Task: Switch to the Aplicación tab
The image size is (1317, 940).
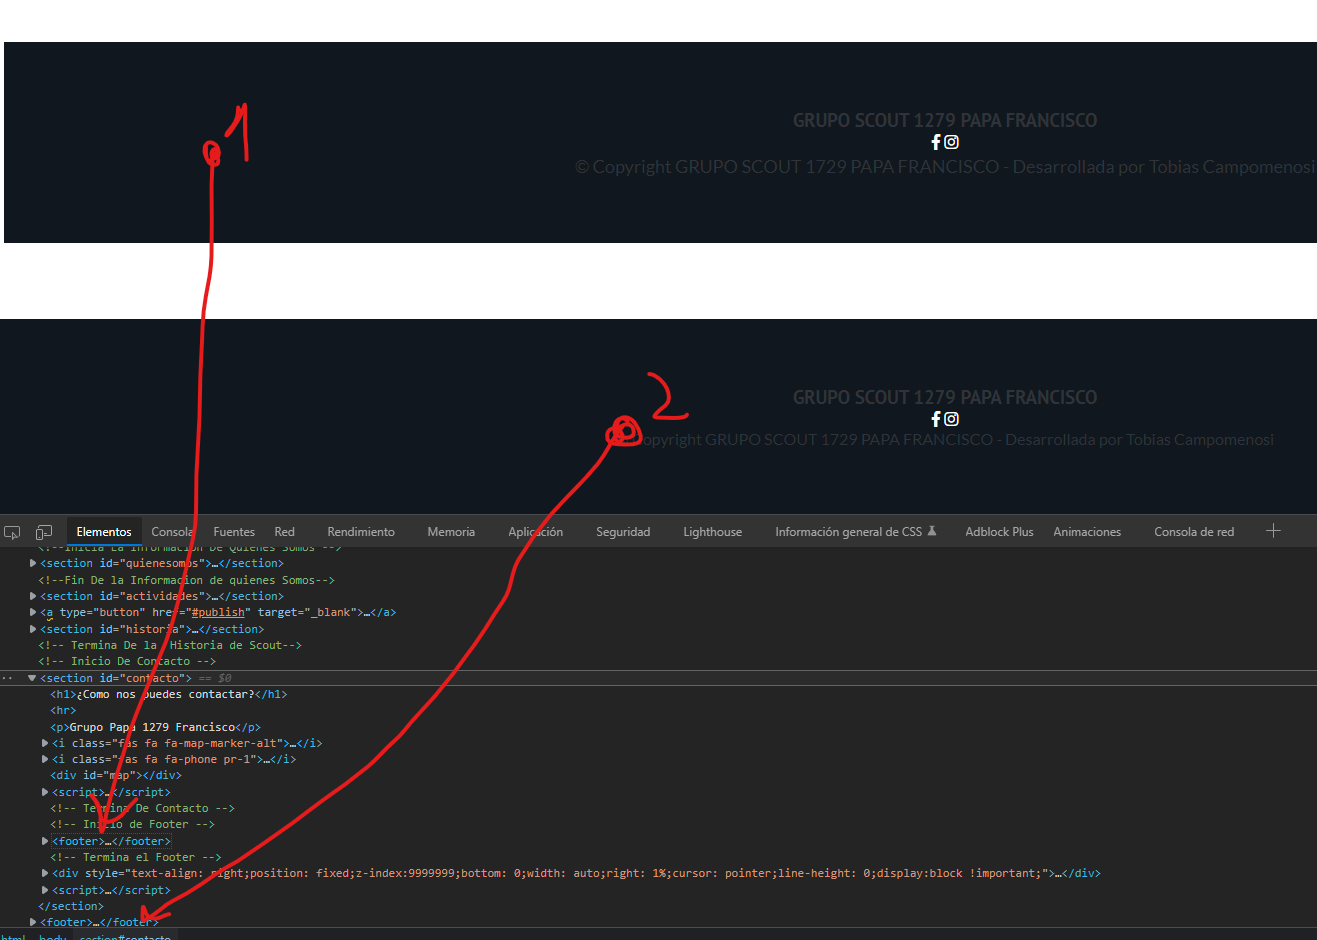Action: coord(536,532)
